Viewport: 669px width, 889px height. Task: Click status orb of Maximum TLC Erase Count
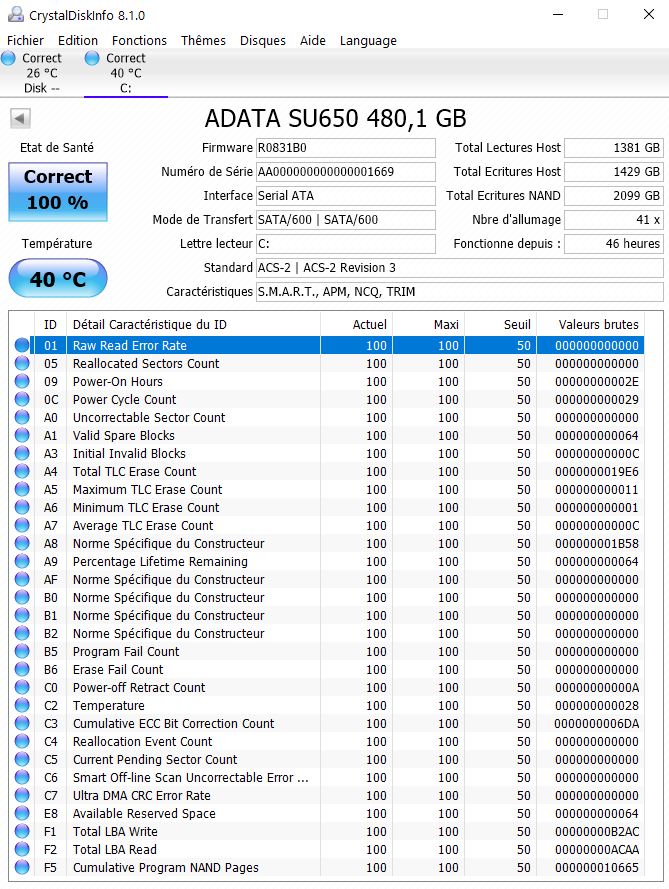[22, 489]
